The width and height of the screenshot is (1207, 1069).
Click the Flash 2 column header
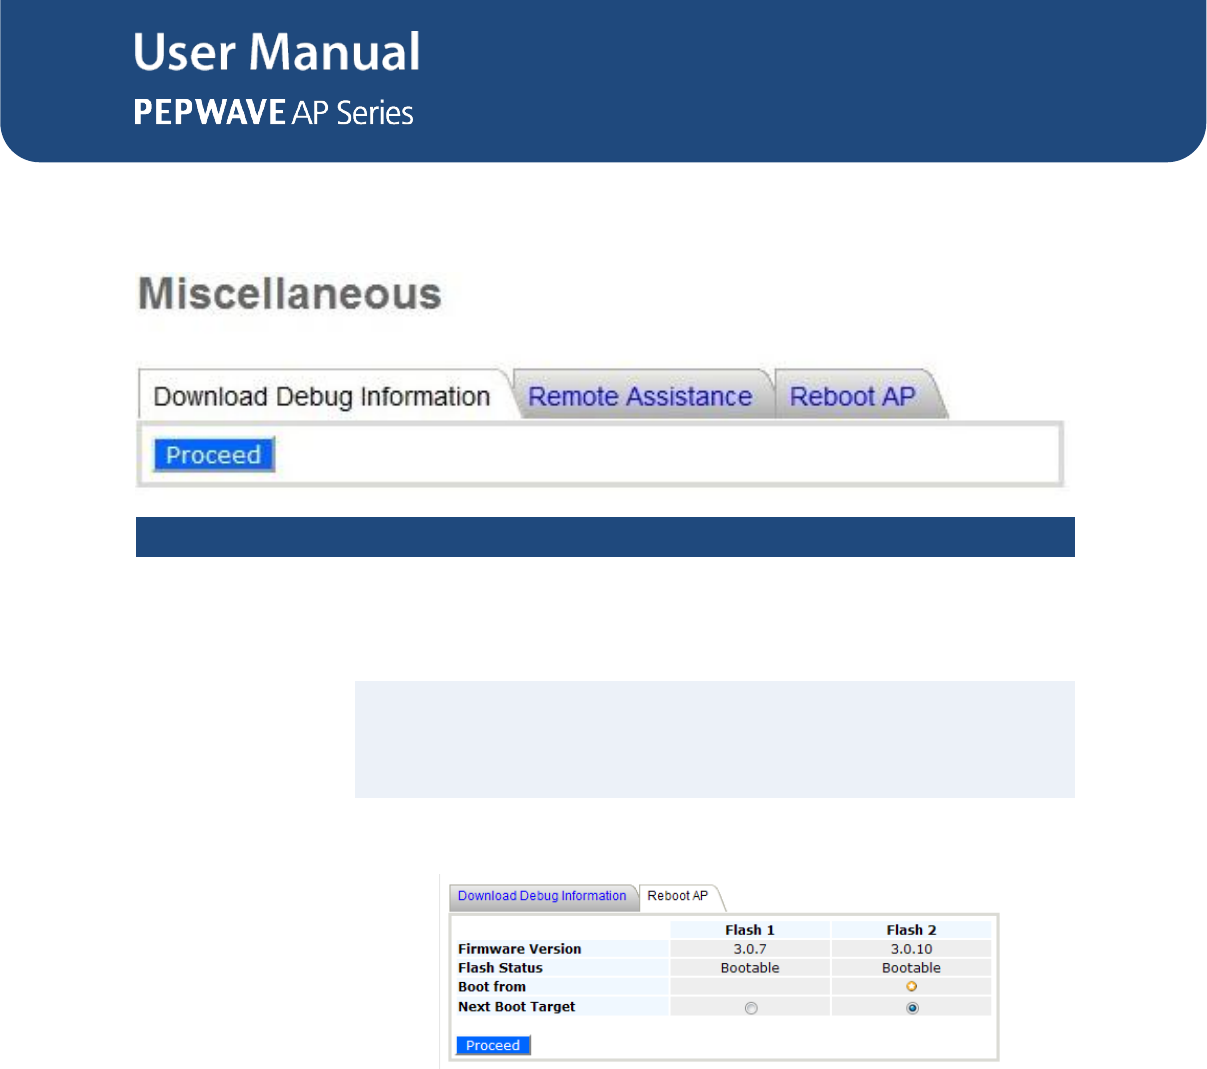point(912,930)
